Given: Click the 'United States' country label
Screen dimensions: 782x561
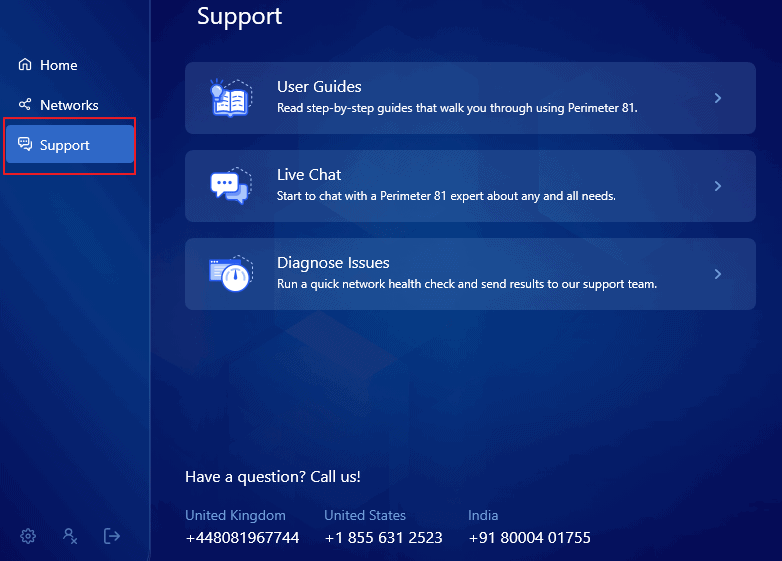Looking at the screenshot, I should pos(365,515).
